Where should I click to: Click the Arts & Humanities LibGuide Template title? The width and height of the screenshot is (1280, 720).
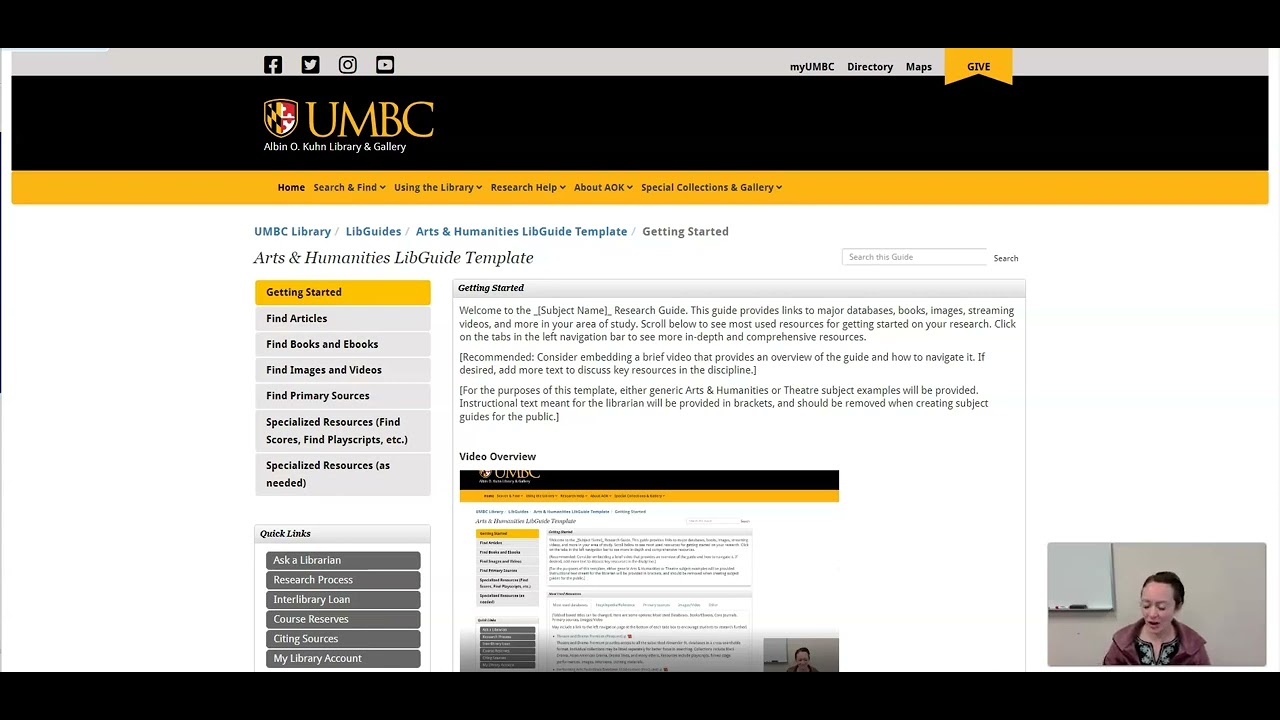(393, 258)
